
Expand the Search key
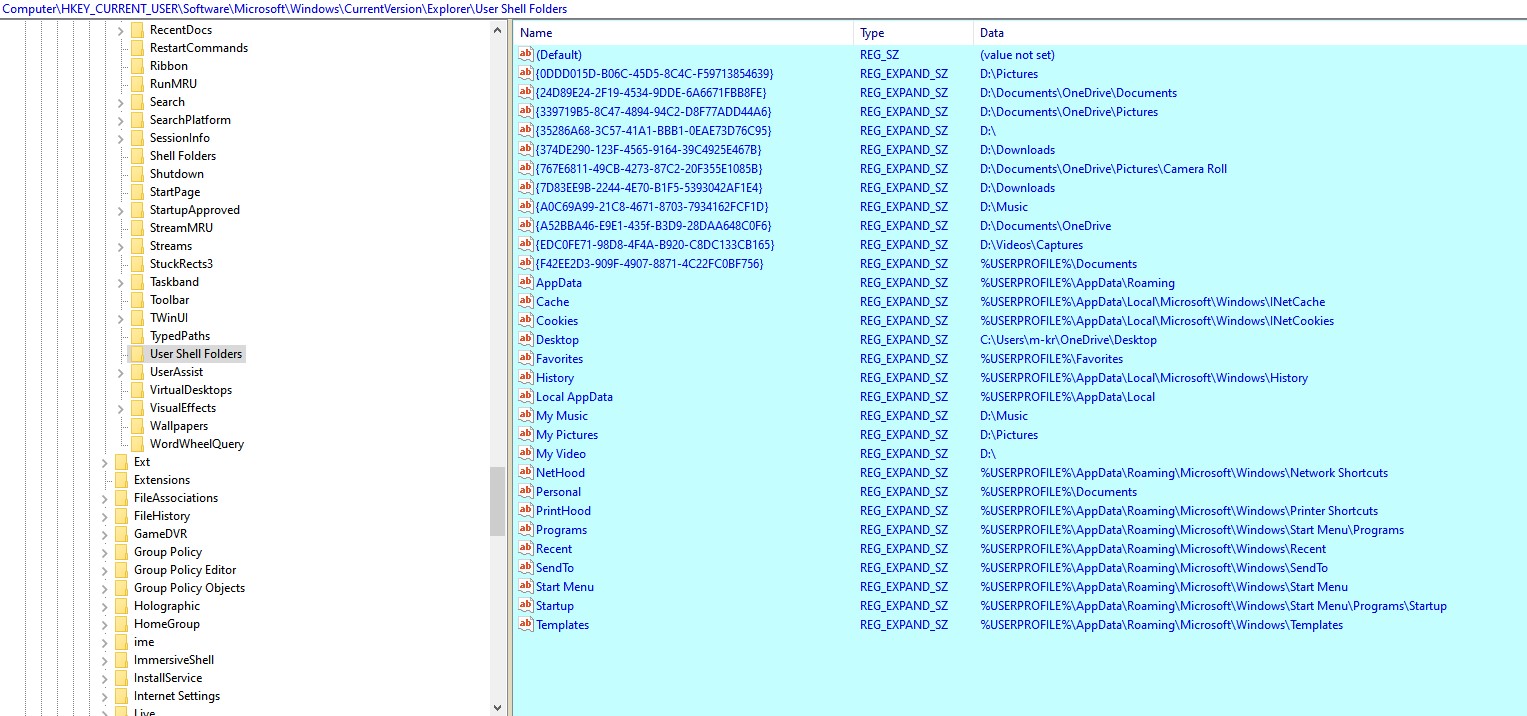tap(120, 102)
